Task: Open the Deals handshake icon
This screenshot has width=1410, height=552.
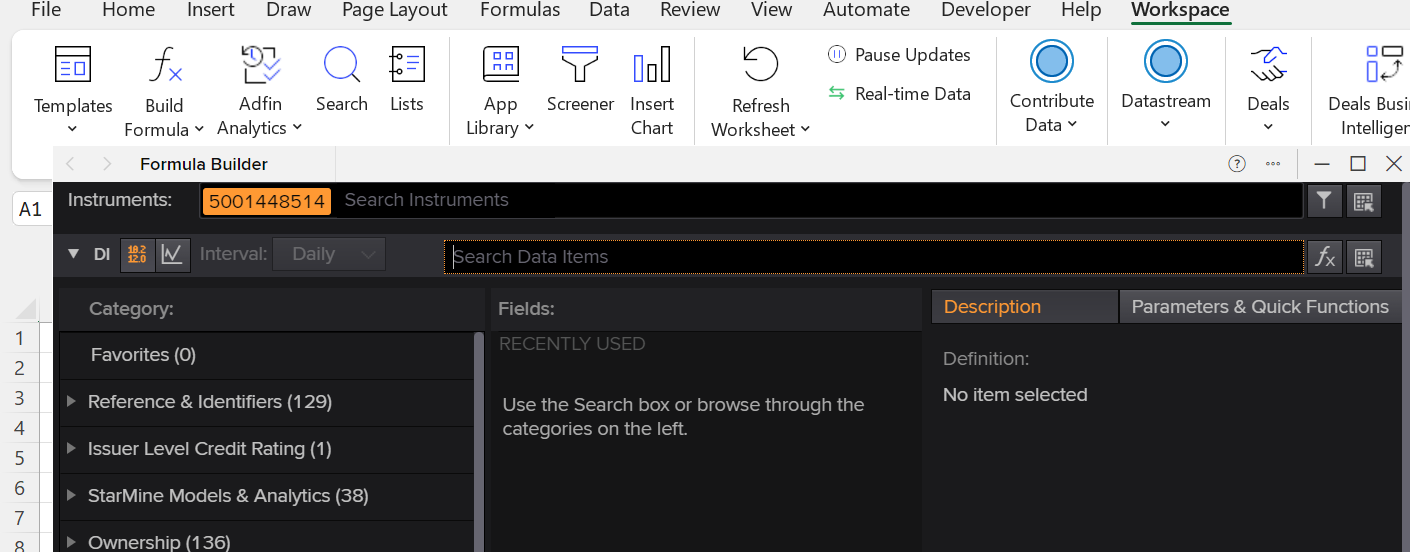Action: pos(1268,65)
